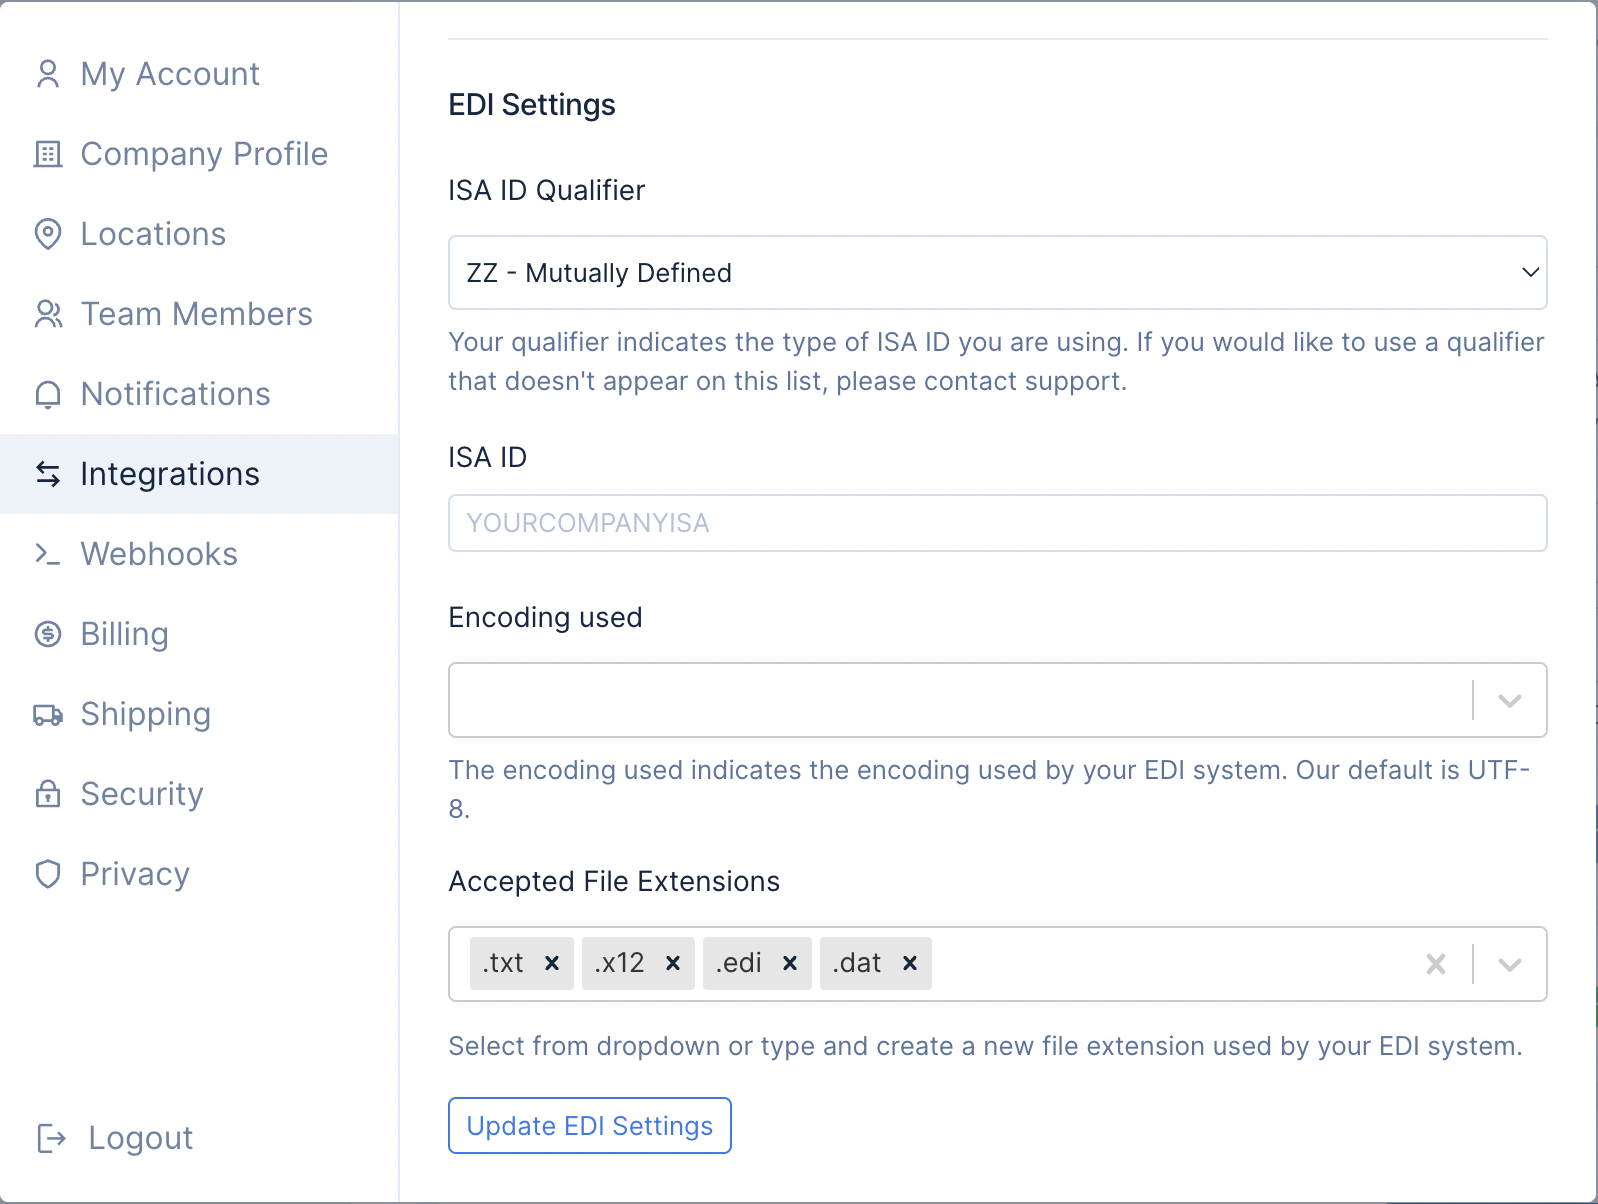Focus the ISA ID input field
The height and width of the screenshot is (1204, 1598).
coord(997,523)
